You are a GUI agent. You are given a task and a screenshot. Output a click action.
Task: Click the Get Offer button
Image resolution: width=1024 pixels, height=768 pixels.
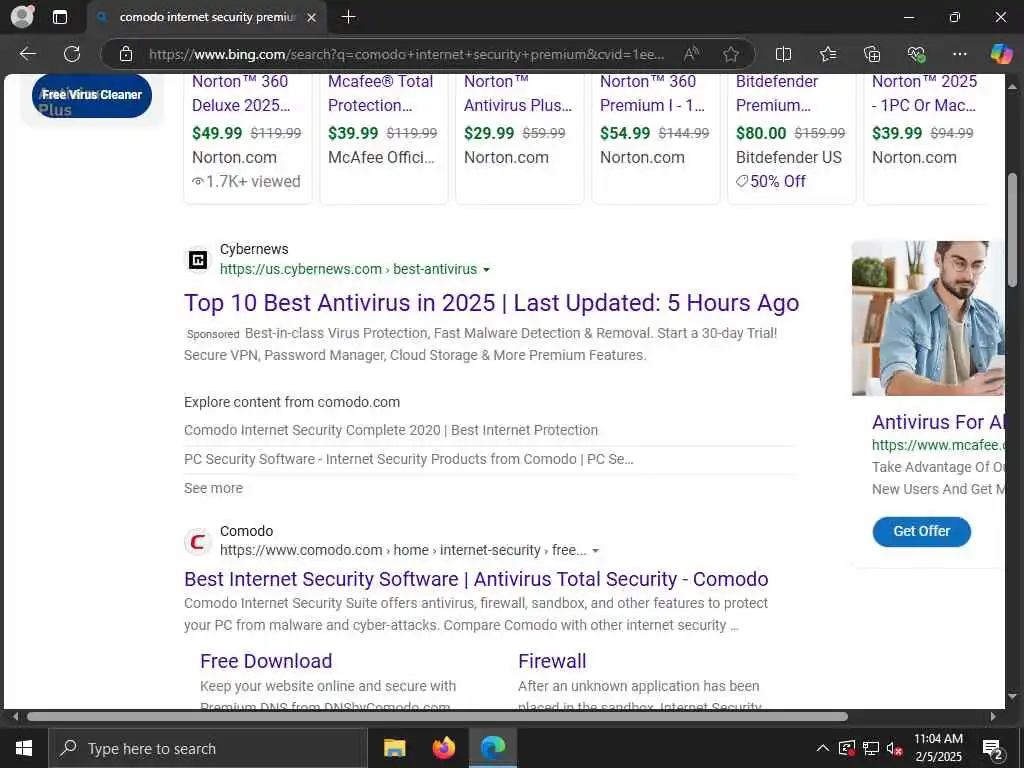point(921,532)
